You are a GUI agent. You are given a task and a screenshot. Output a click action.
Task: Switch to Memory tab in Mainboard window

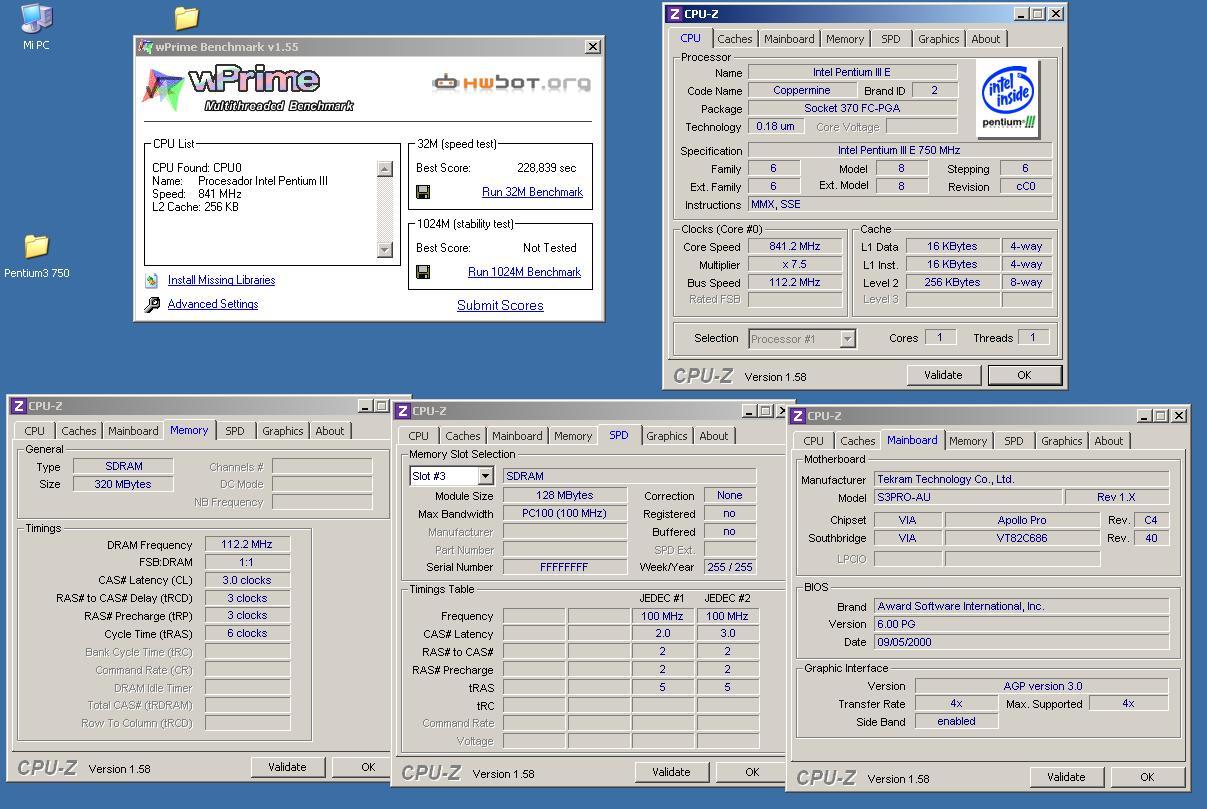(968, 441)
